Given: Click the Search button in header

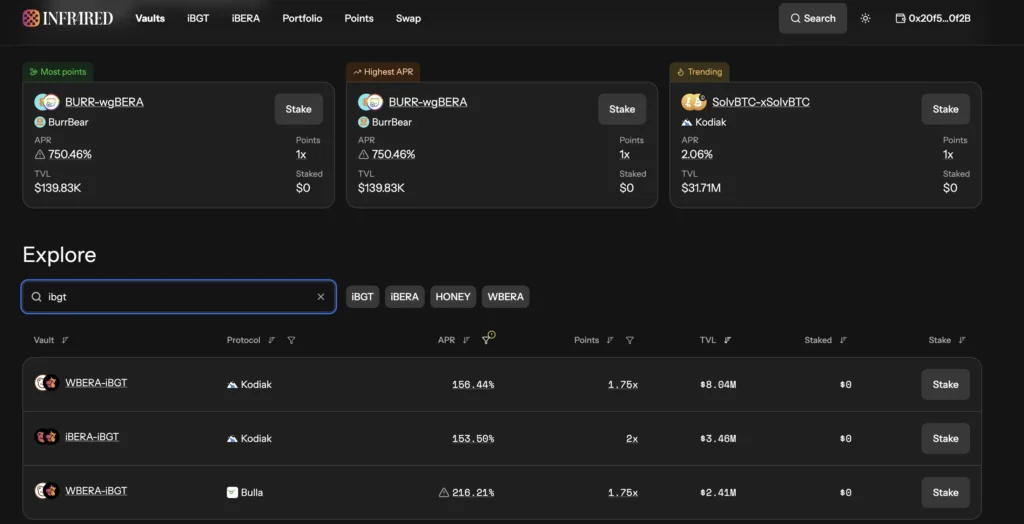Looking at the screenshot, I should (812, 18).
